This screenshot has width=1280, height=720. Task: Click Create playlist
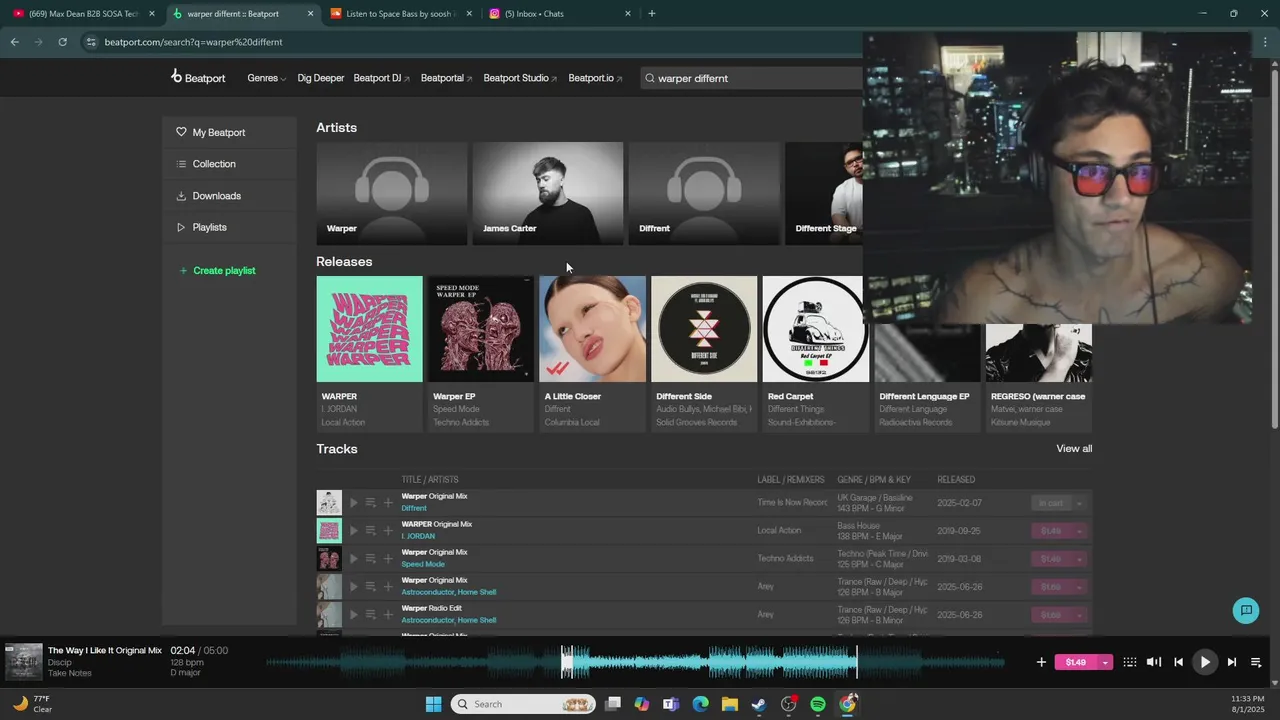217,270
